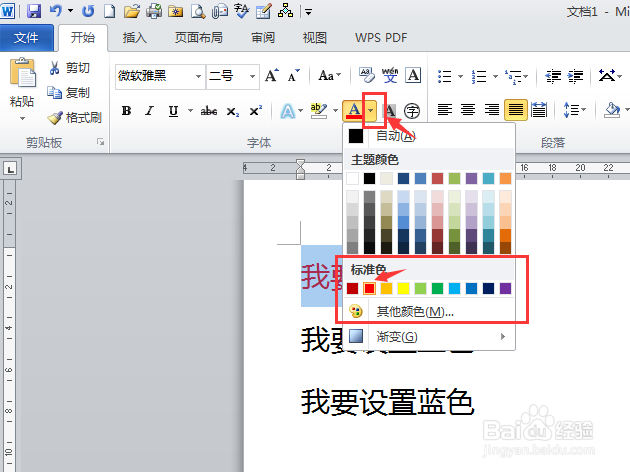
Task: Activate the 格式刷 format painter
Action: [74, 118]
